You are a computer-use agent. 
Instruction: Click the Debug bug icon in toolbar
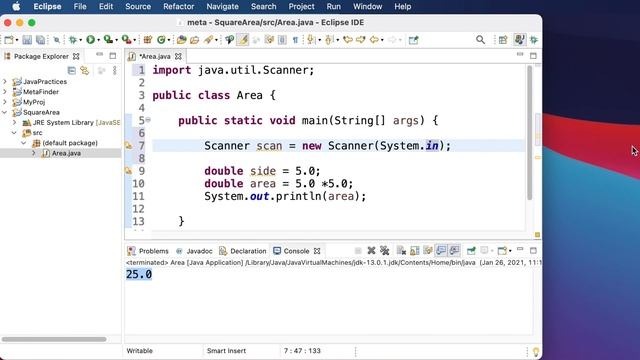[73, 40]
